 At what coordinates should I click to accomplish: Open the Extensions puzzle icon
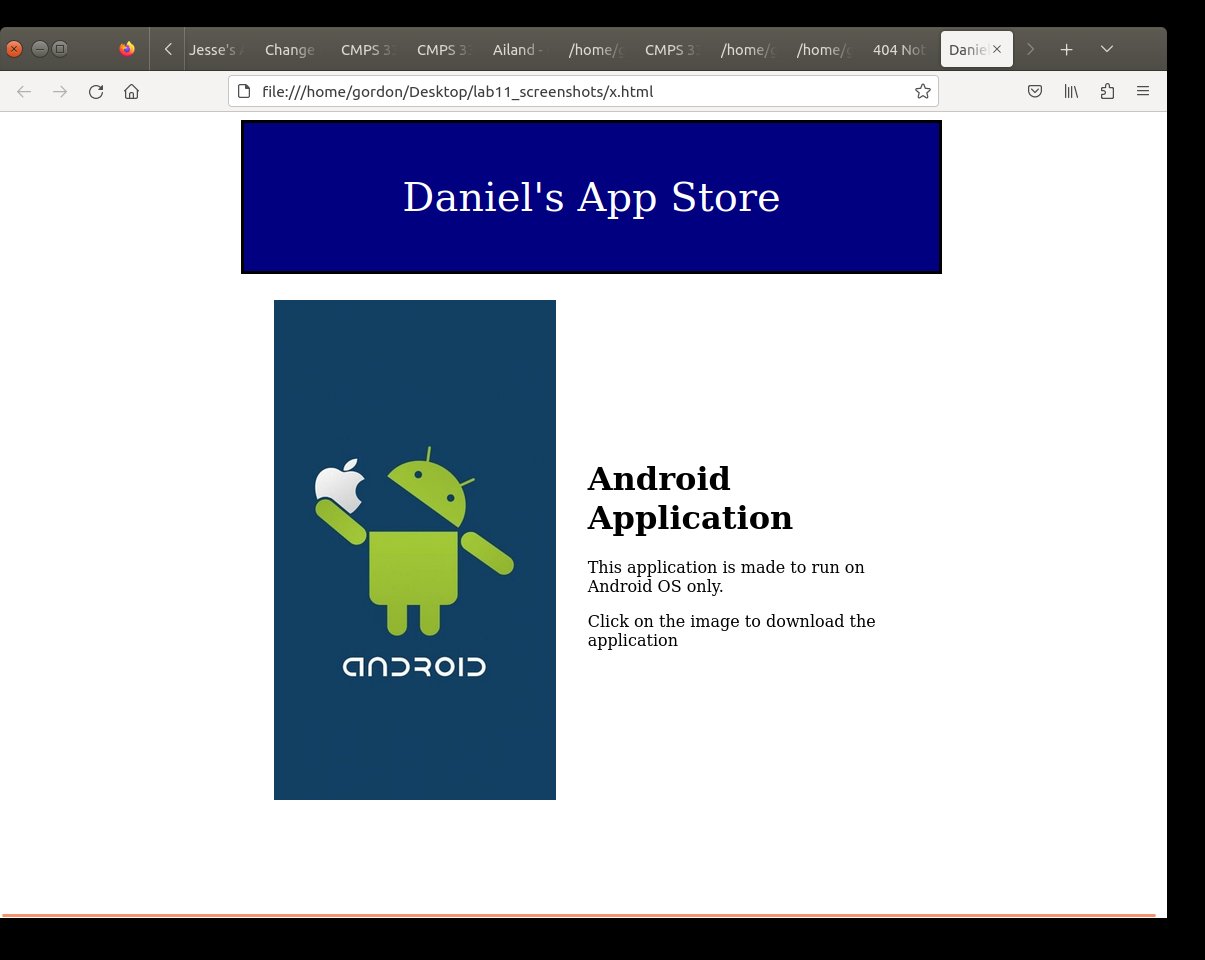1107,92
